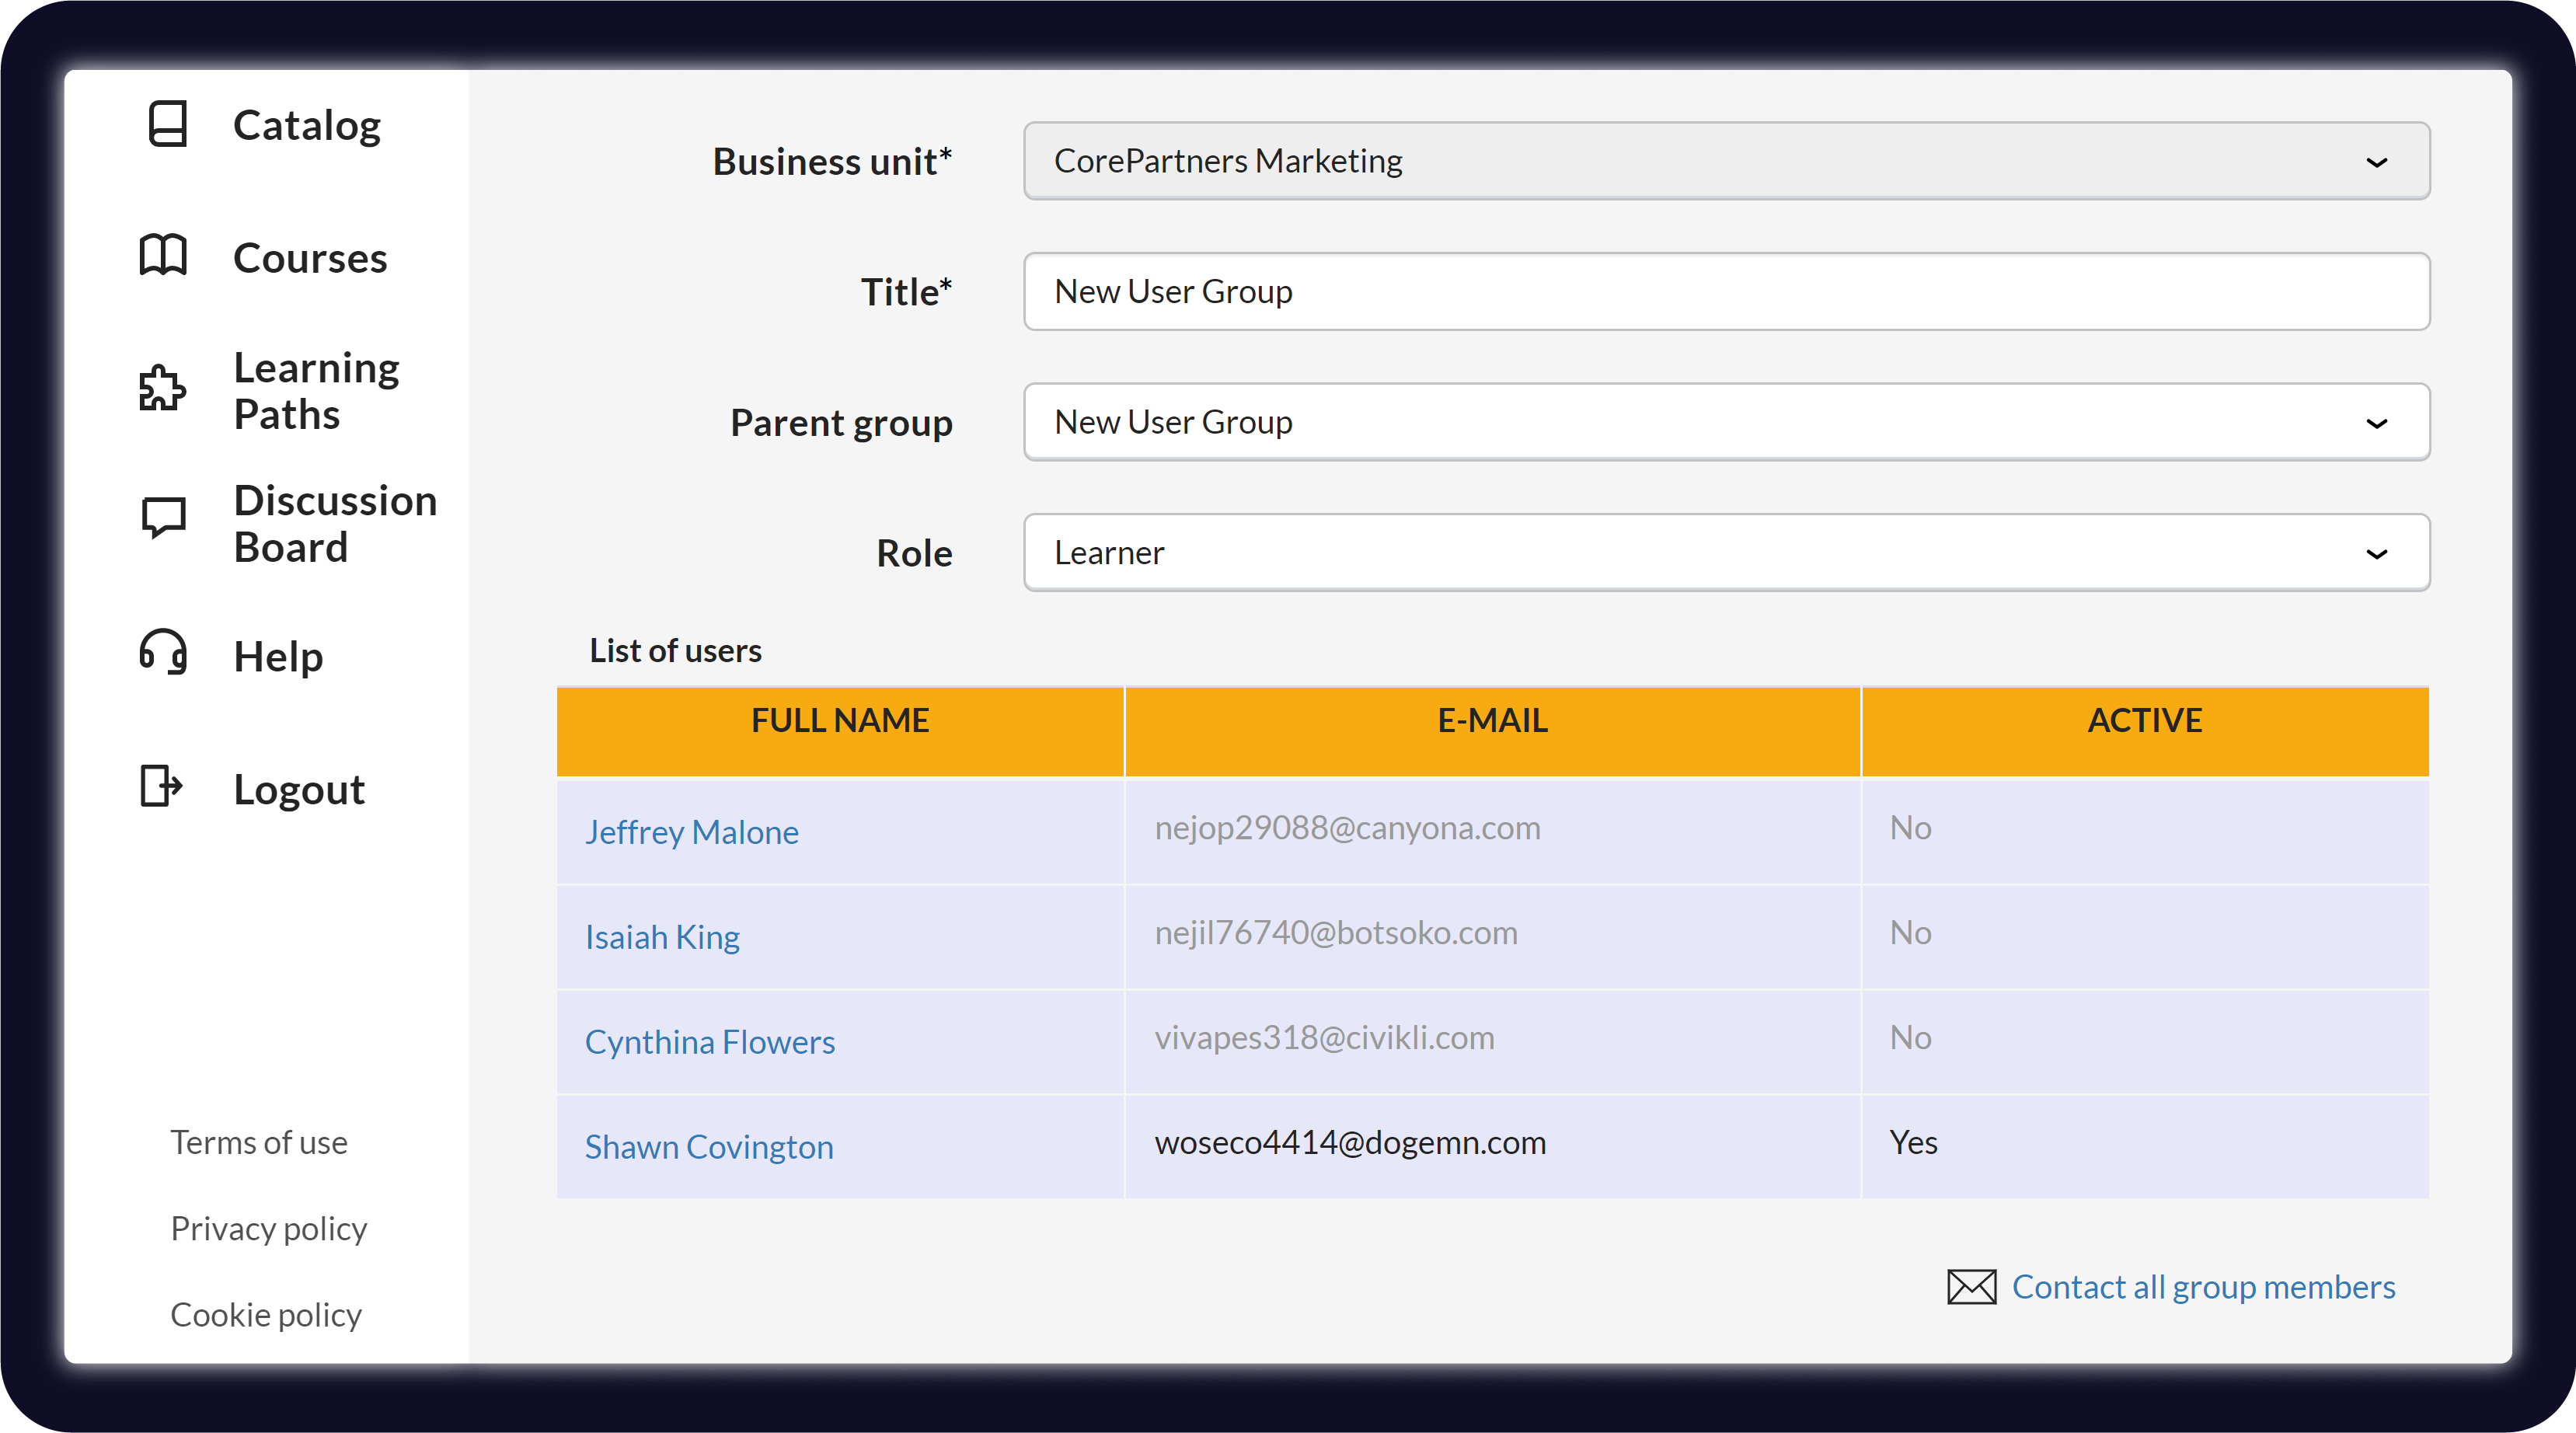The height and width of the screenshot is (1433, 2576).
Task: Click the Catalog book icon
Action: 167,124
